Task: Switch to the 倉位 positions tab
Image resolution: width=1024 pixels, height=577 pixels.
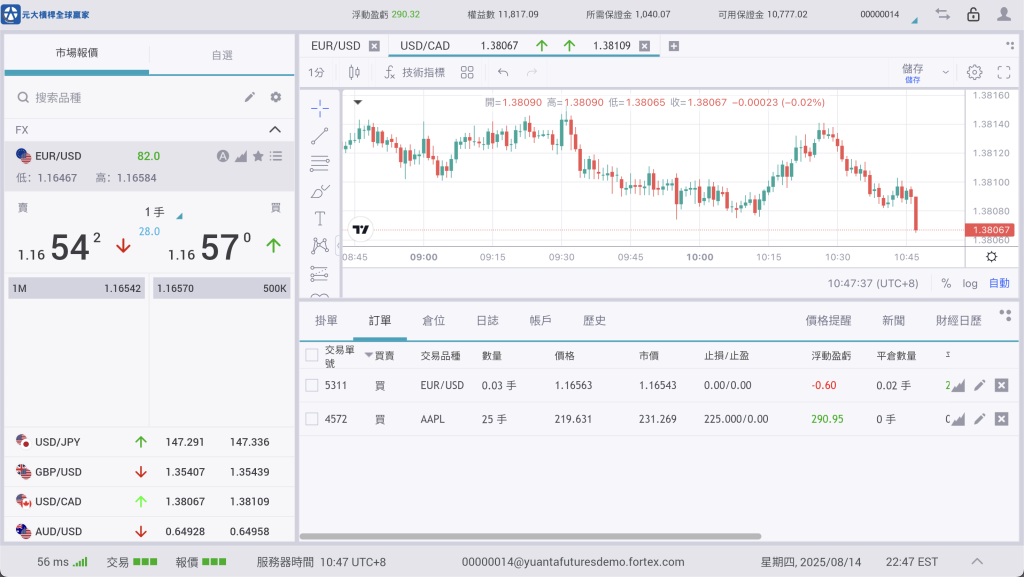Action: 434,320
